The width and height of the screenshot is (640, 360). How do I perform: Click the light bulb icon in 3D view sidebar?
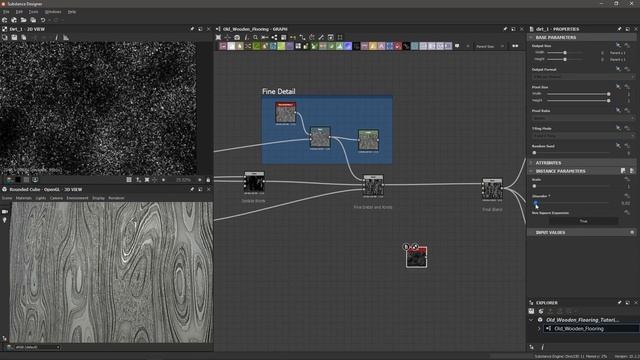(4, 220)
